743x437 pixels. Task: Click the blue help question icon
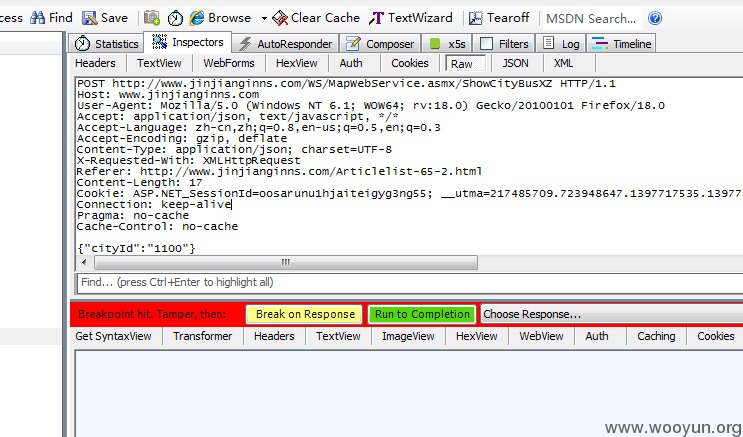(x=655, y=18)
